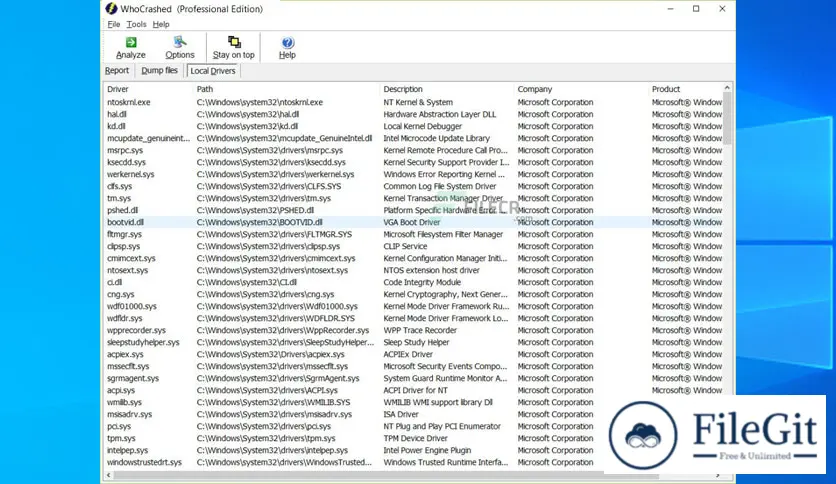This screenshot has height=484, width=836.
Task: Select the ci.dll driver row
Action: (x=413, y=282)
